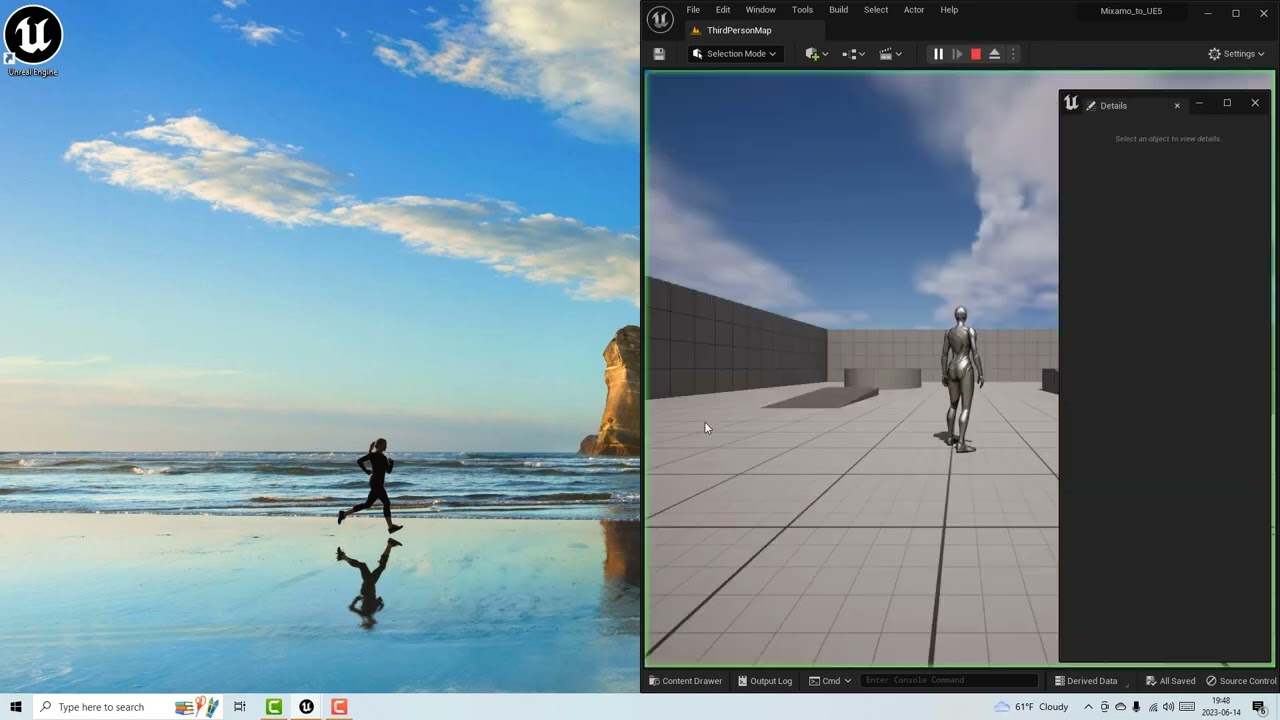Open the Edit menu
The image size is (1280, 720).
tap(723, 10)
